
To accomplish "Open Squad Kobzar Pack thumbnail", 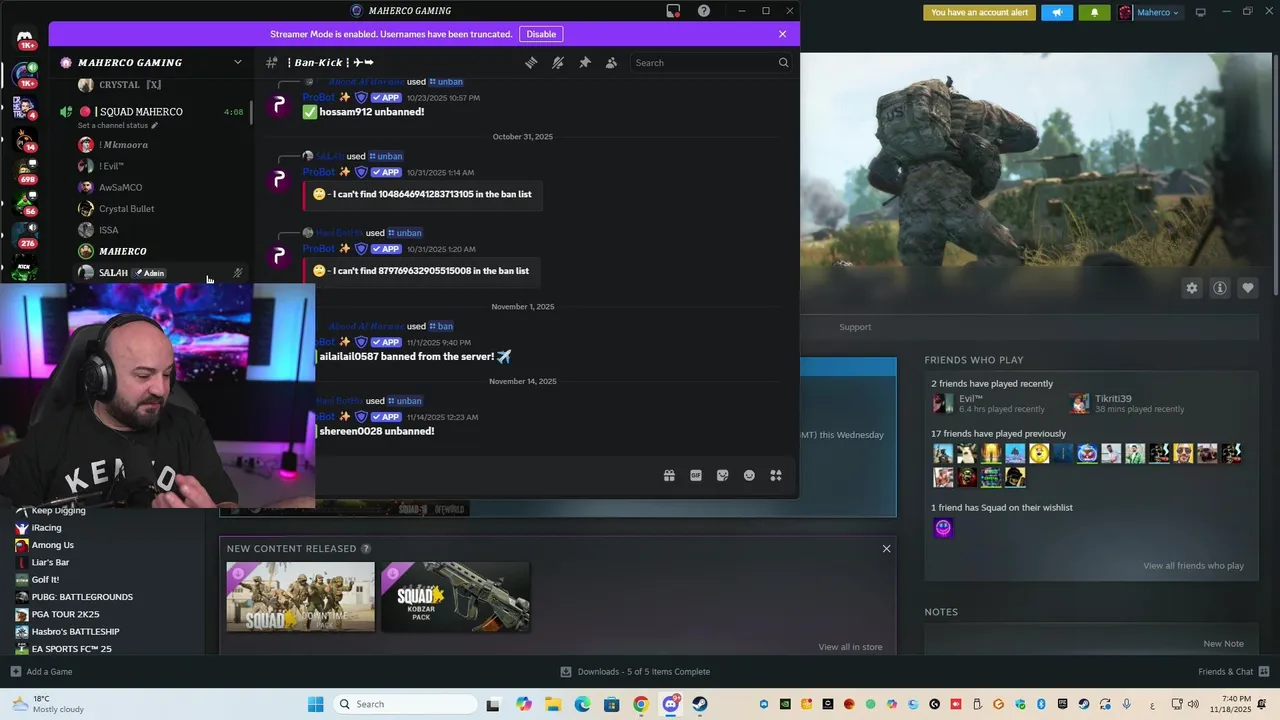I will (x=455, y=597).
